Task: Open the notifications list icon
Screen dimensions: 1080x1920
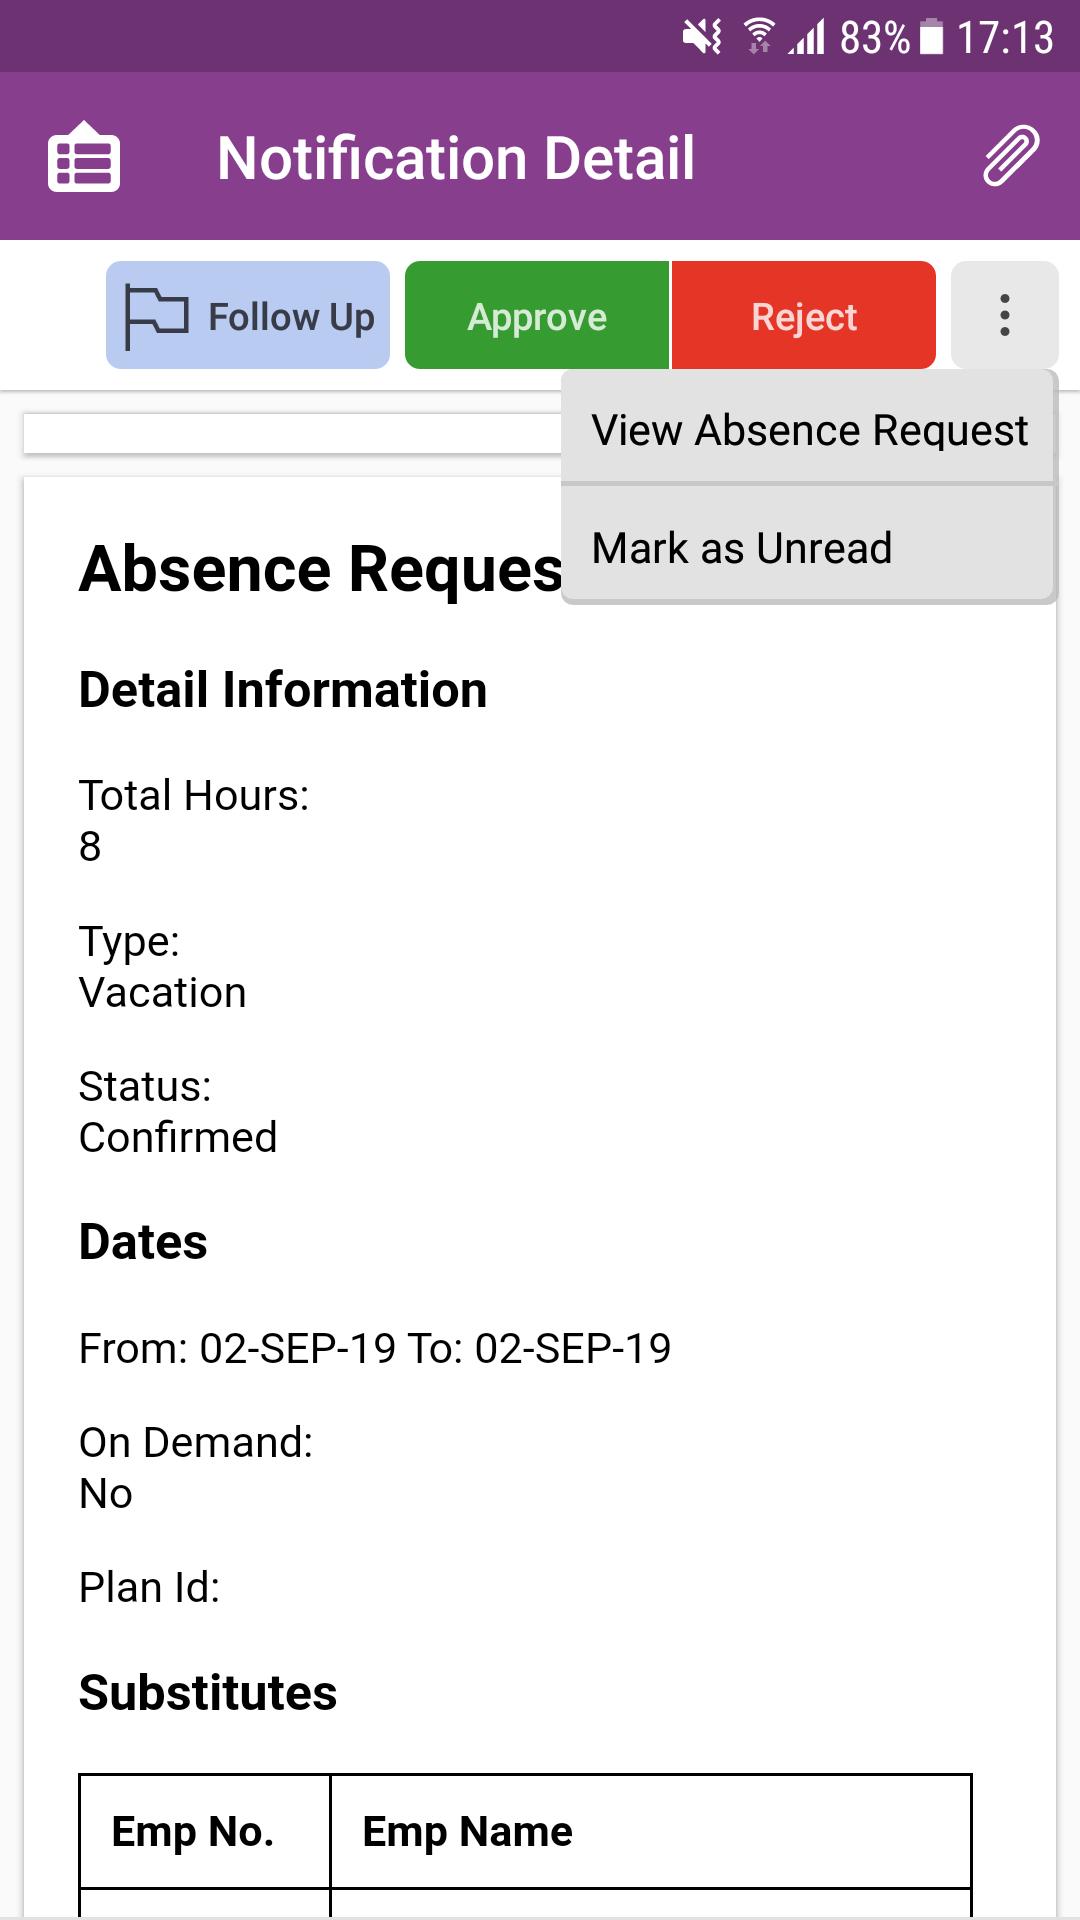Action: [x=84, y=157]
